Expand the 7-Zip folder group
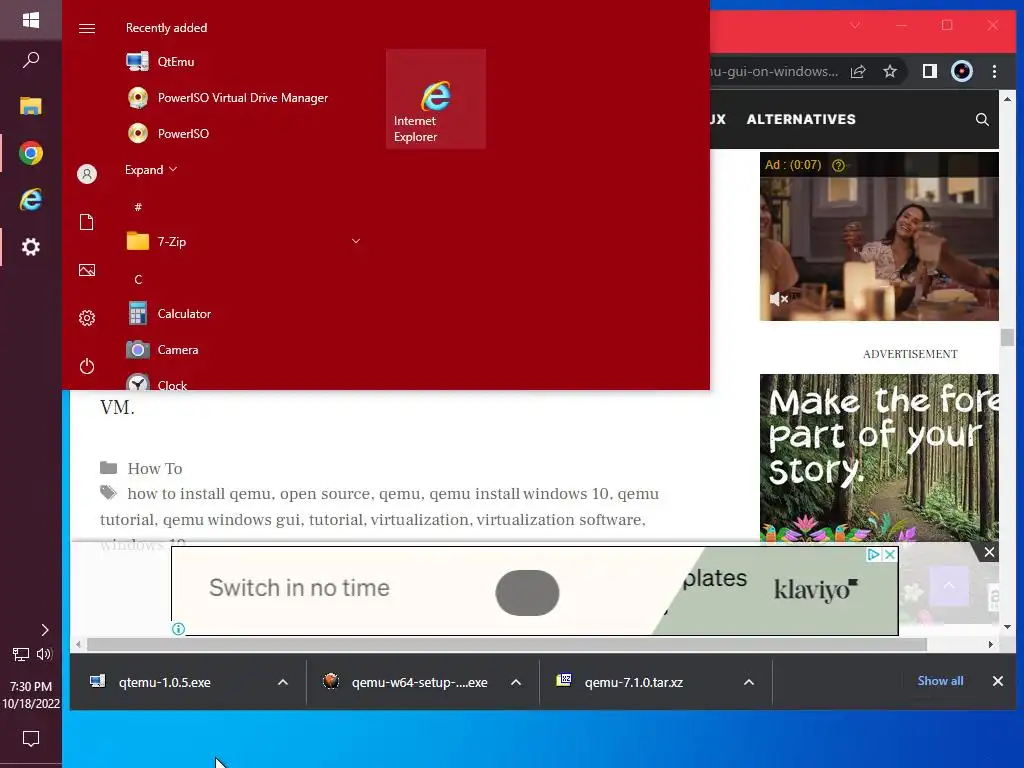 coord(242,242)
